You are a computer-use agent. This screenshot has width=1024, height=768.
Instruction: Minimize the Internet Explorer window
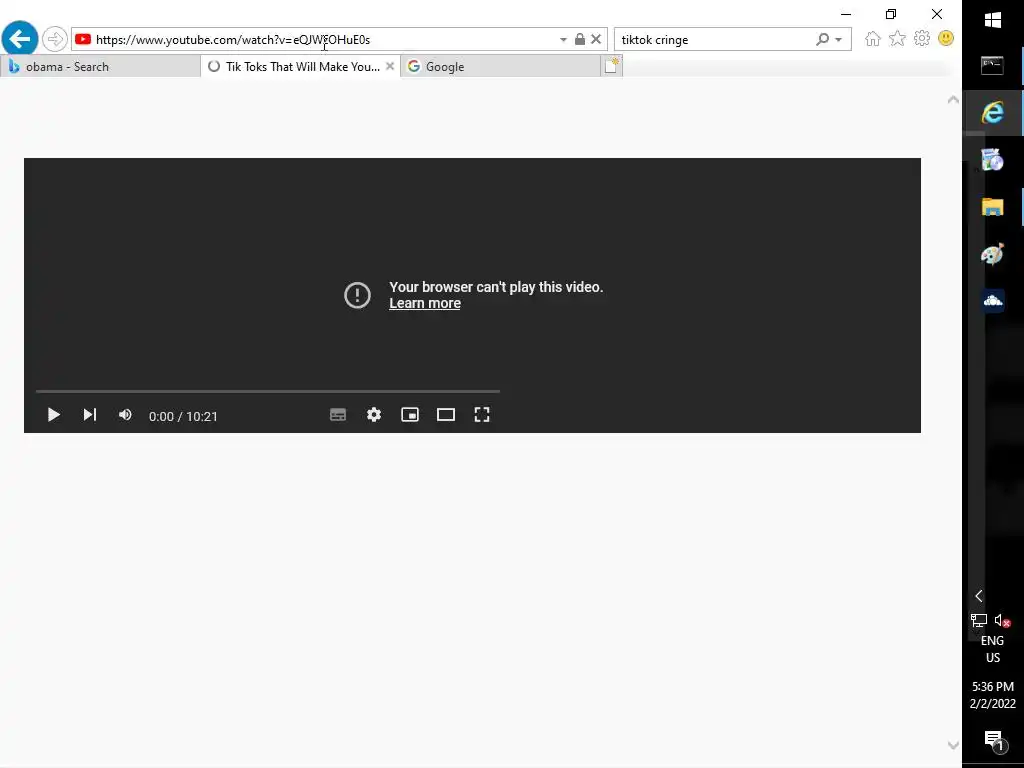846,14
